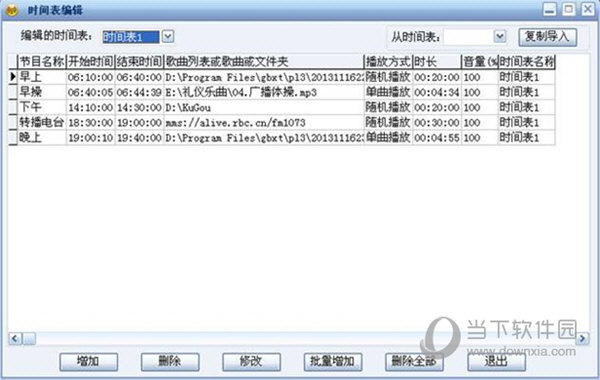Click the 随机播放 cell in the 下午 row
The image size is (600, 380).
(x=388, y=107)
